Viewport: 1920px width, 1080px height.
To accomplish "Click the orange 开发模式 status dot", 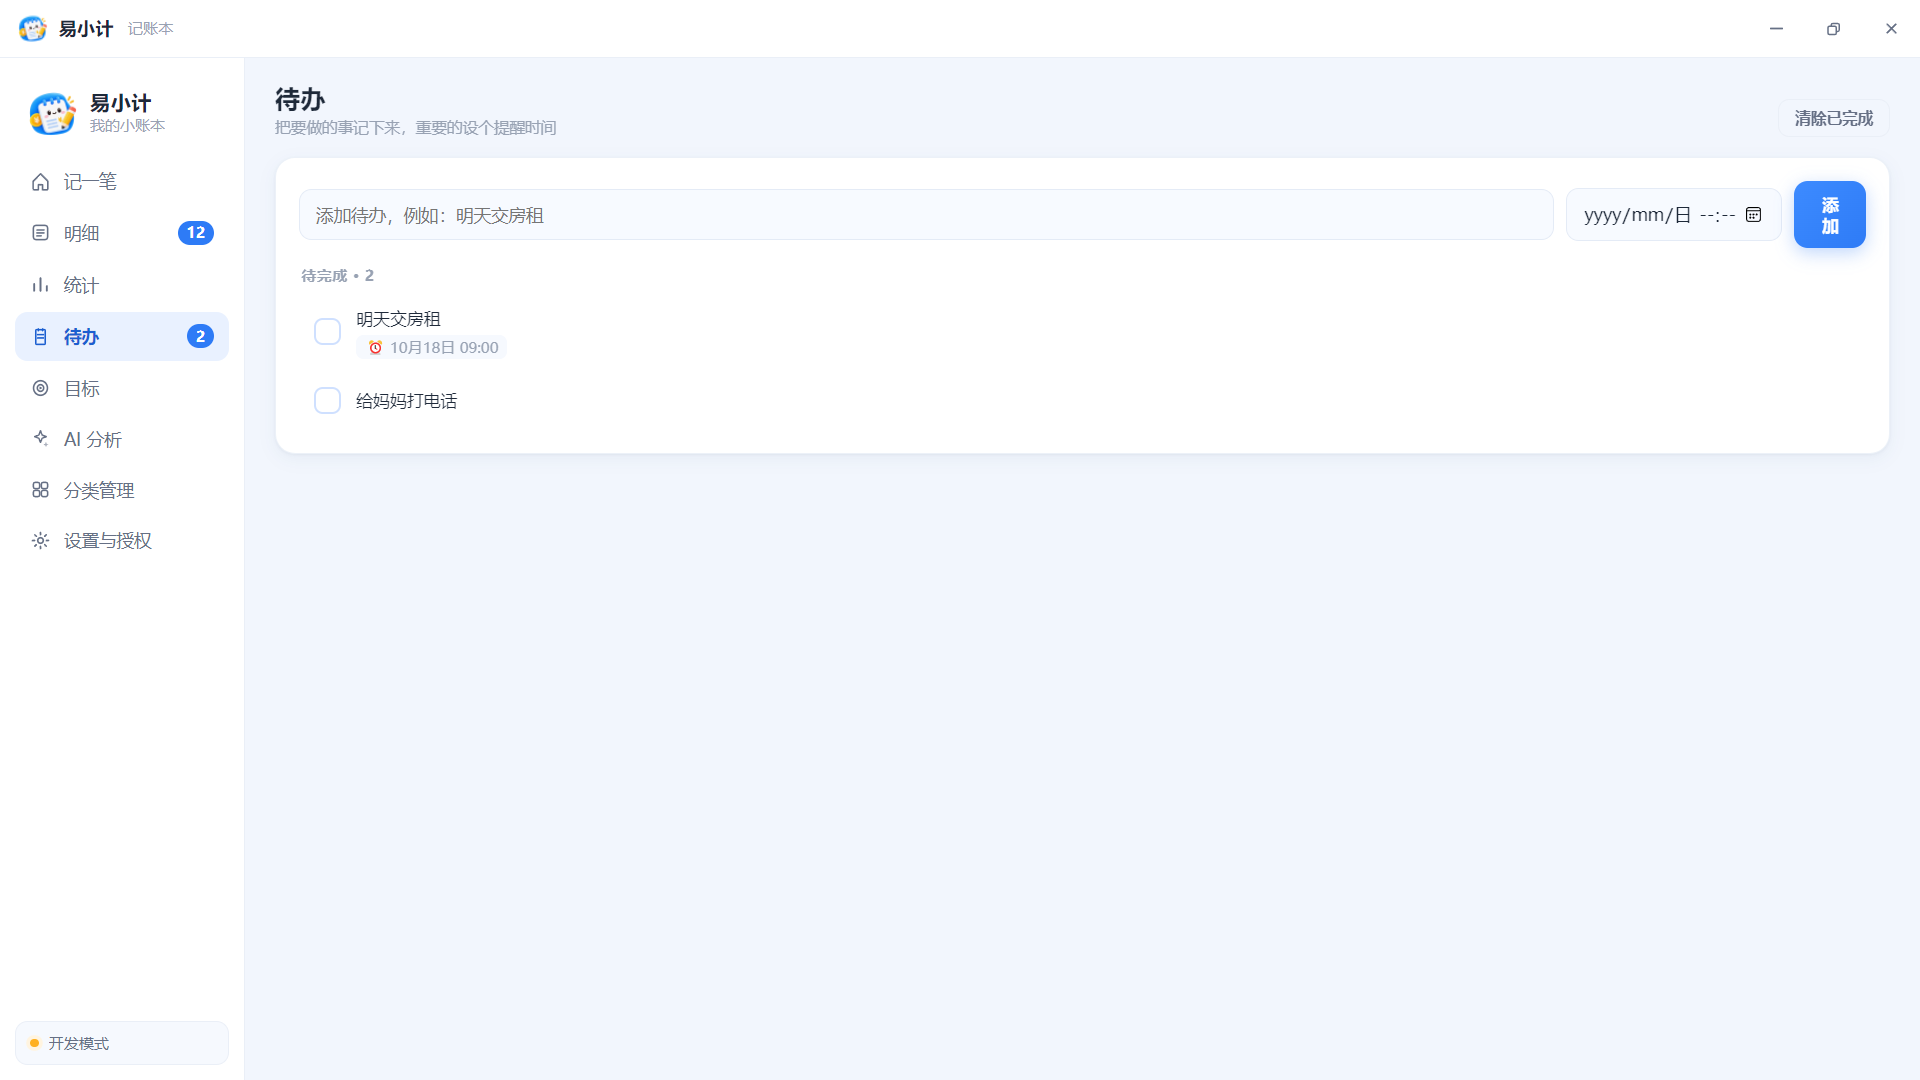I will [x=35, y=1043].
